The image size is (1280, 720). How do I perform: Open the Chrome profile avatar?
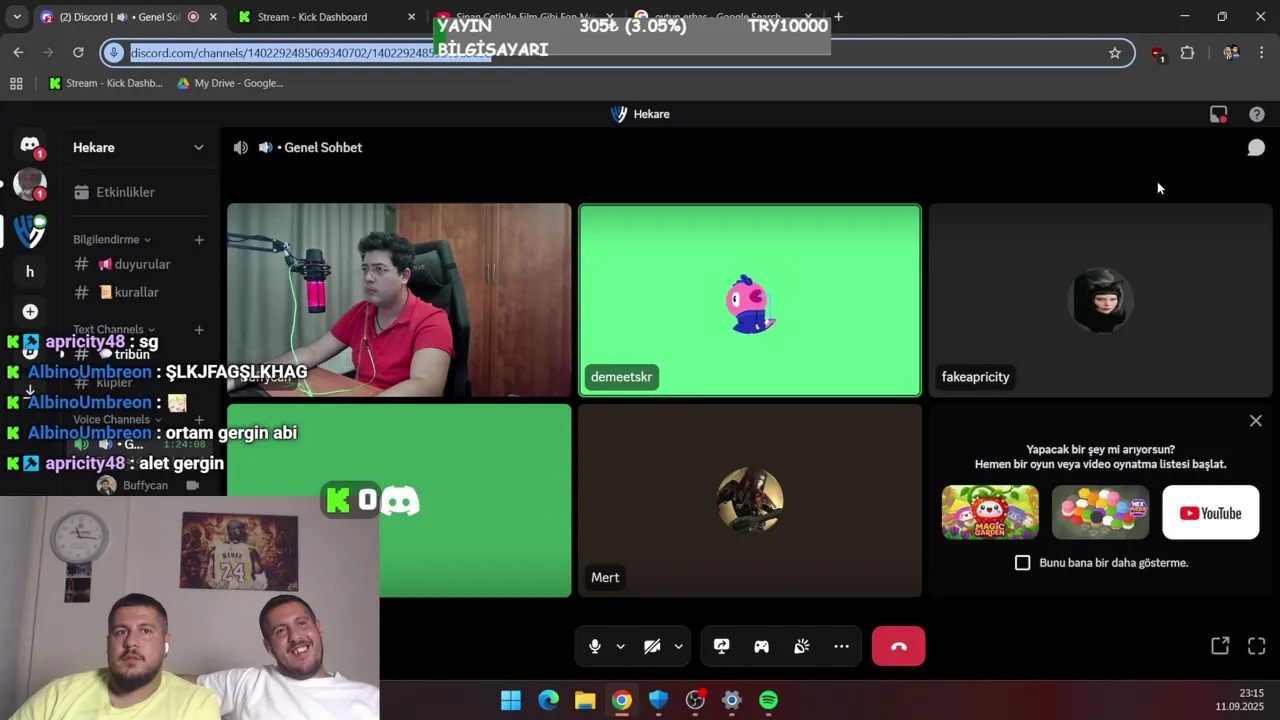pos(1230,53)
